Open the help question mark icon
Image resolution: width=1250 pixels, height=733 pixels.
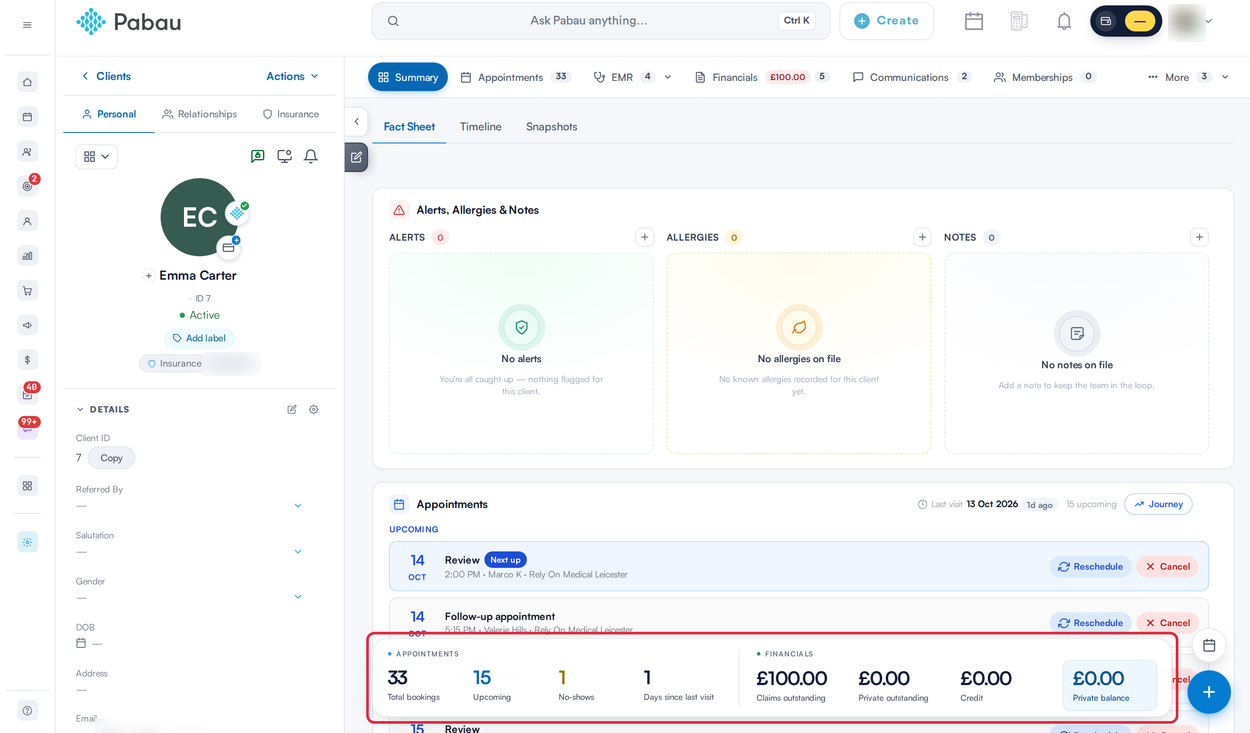pyautogui.click(x=27, y=711)
